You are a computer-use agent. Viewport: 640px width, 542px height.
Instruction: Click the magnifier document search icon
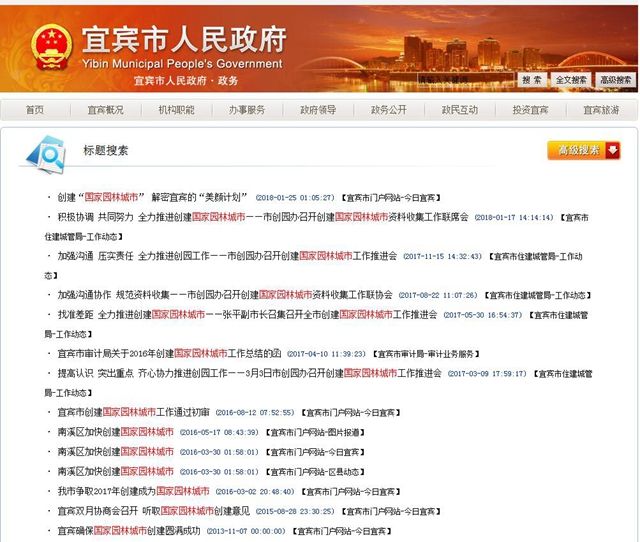(x=46, y=154)
